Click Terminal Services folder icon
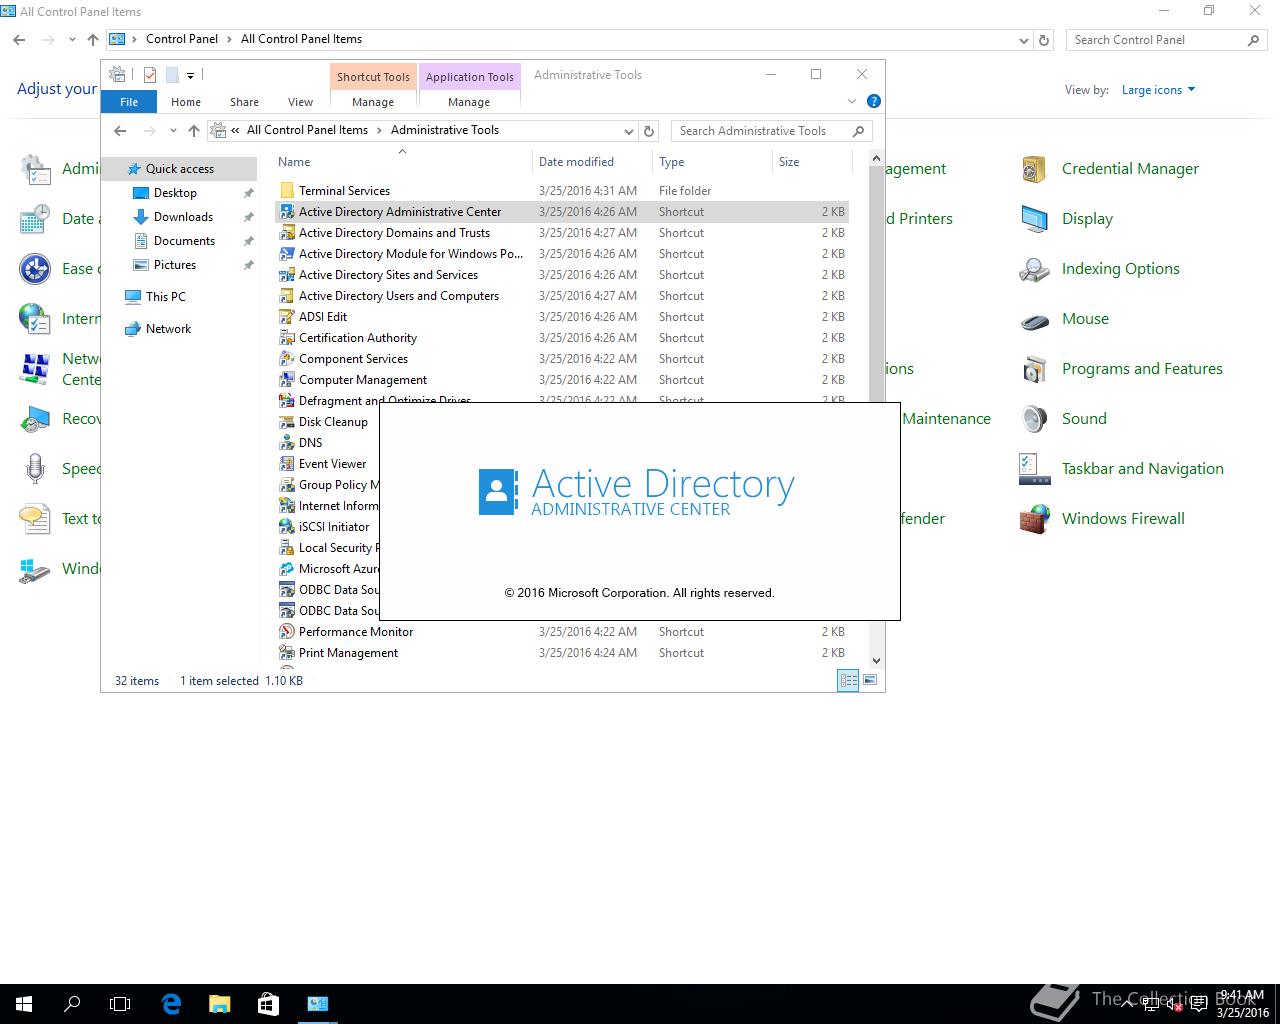 (x=287, y=191)
